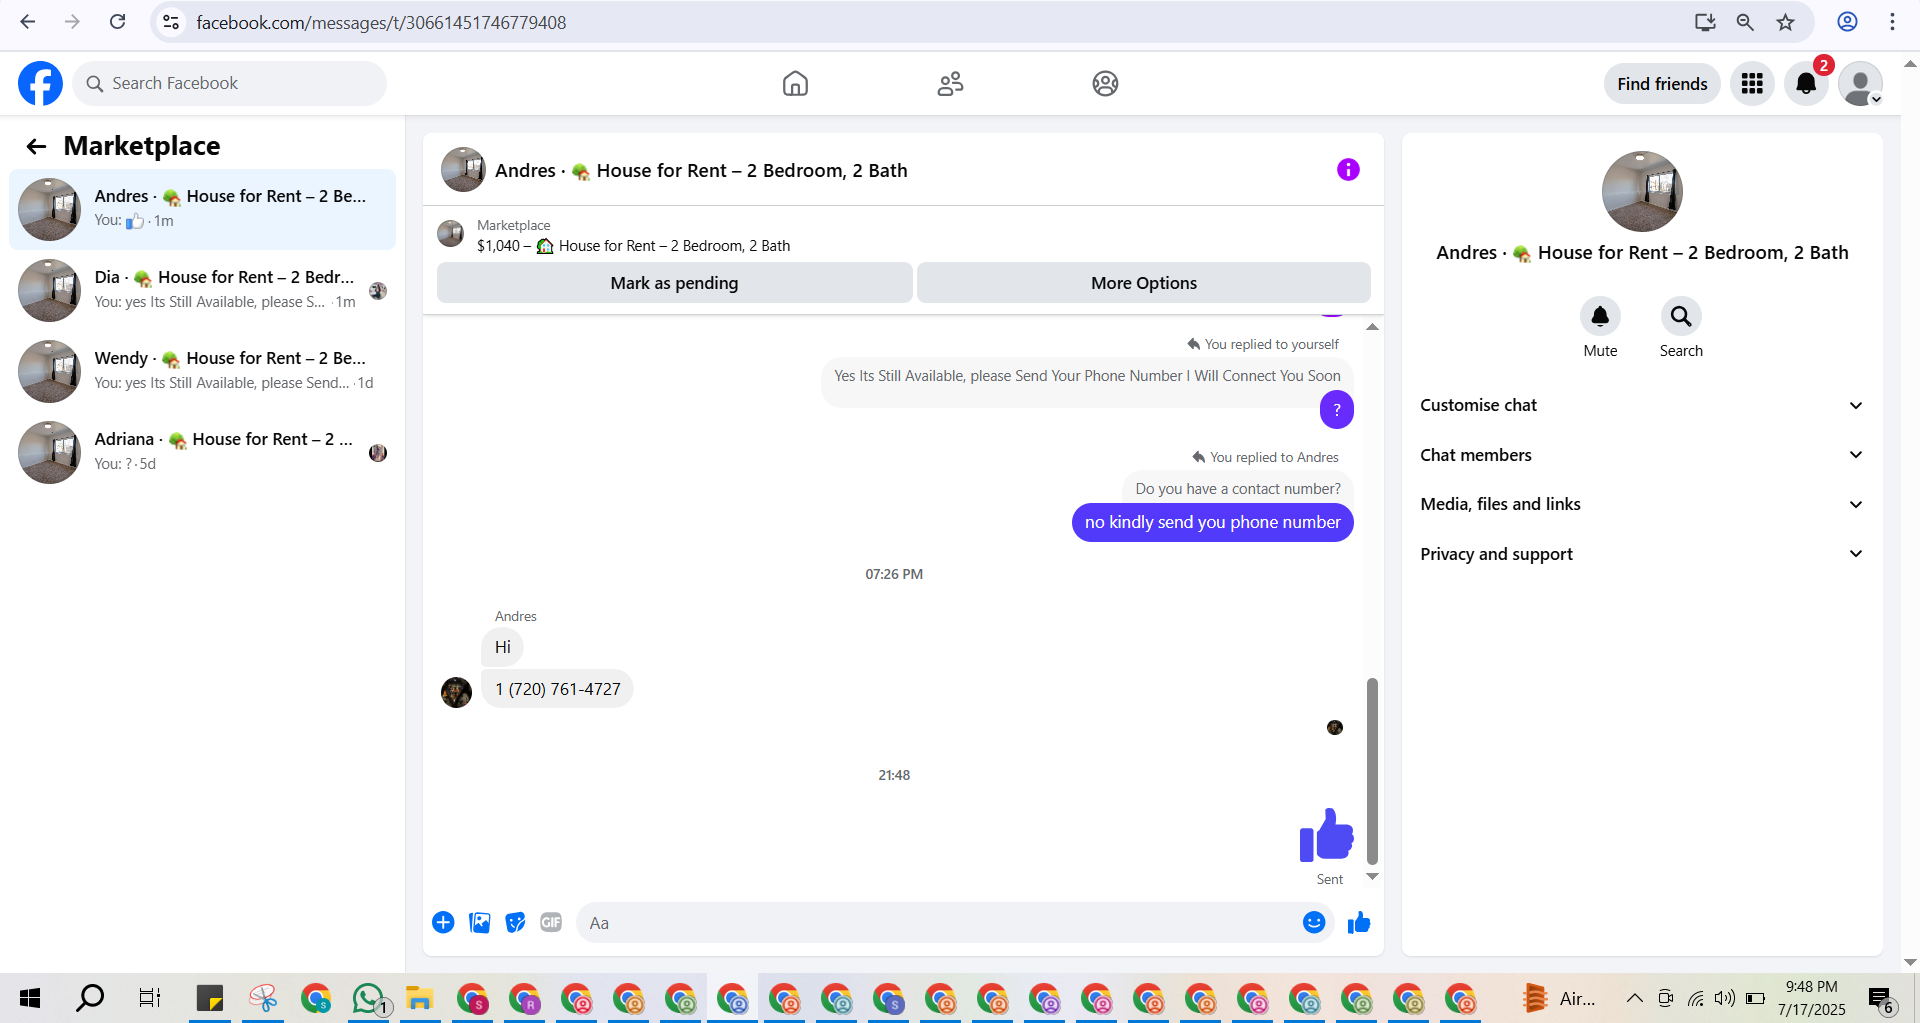This screenshot has height=1023, width=1920.
Task: Navigate back in browser
Action: click(27, 22)
